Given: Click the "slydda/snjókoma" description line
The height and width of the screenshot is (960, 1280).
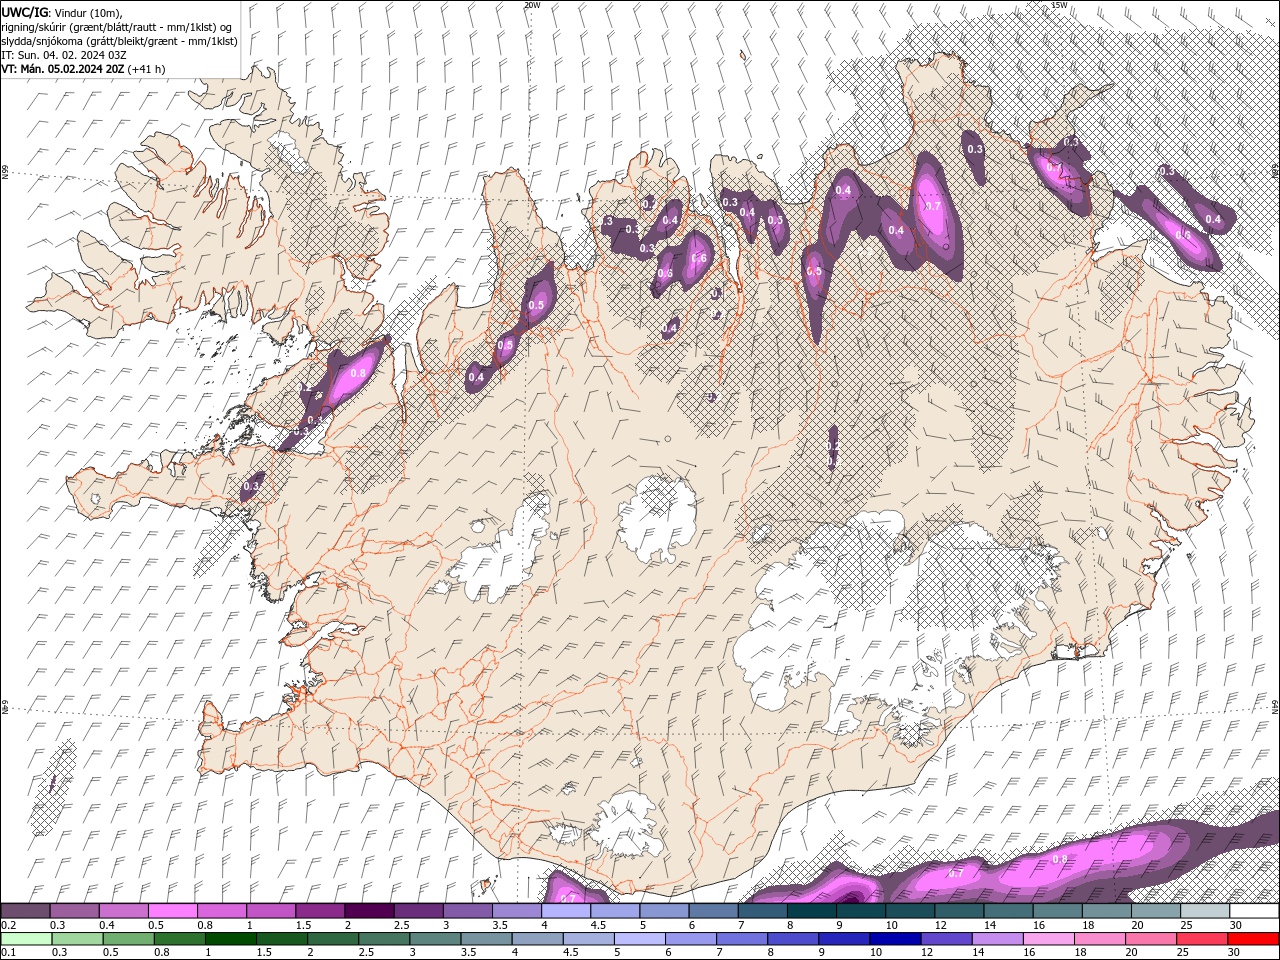Looking at the screenshot, I should (119, 41).
